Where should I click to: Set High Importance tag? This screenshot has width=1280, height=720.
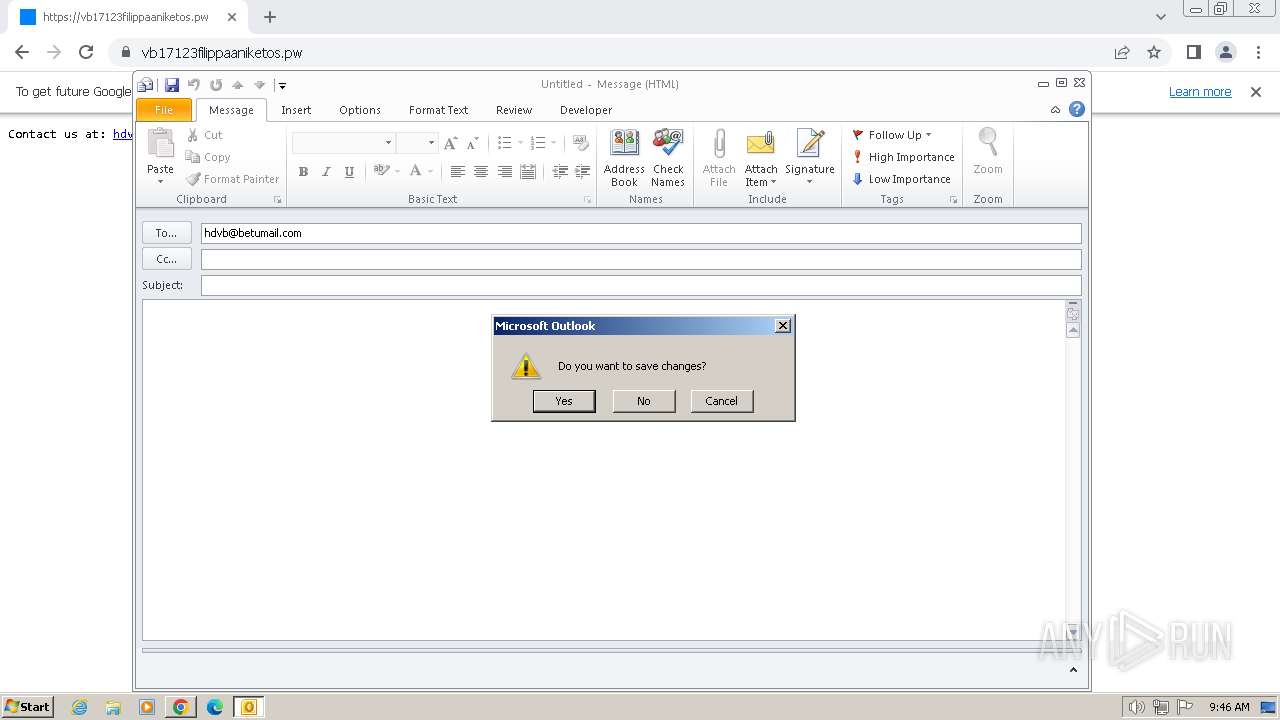click(904, 157)
